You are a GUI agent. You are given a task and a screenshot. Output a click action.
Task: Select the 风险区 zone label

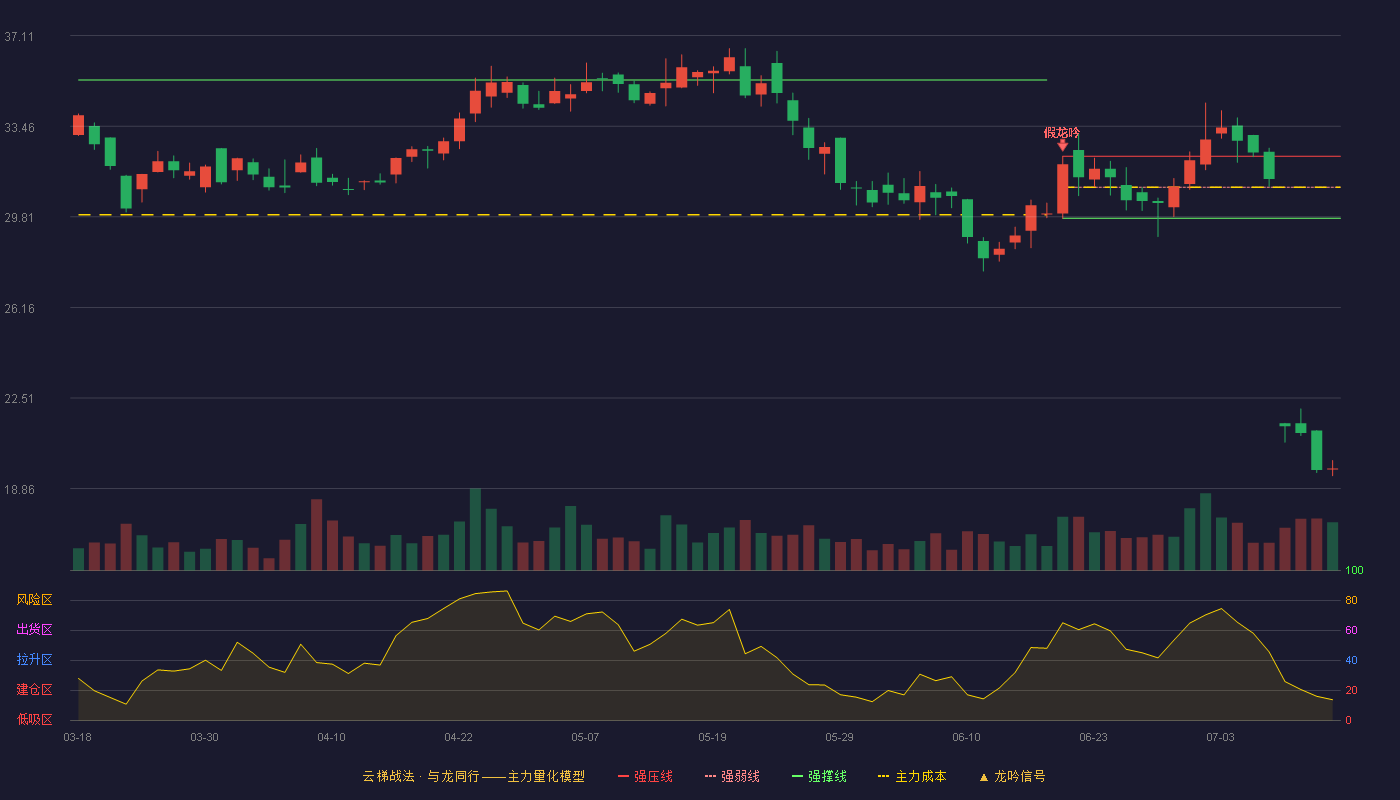tap(34, 600)
